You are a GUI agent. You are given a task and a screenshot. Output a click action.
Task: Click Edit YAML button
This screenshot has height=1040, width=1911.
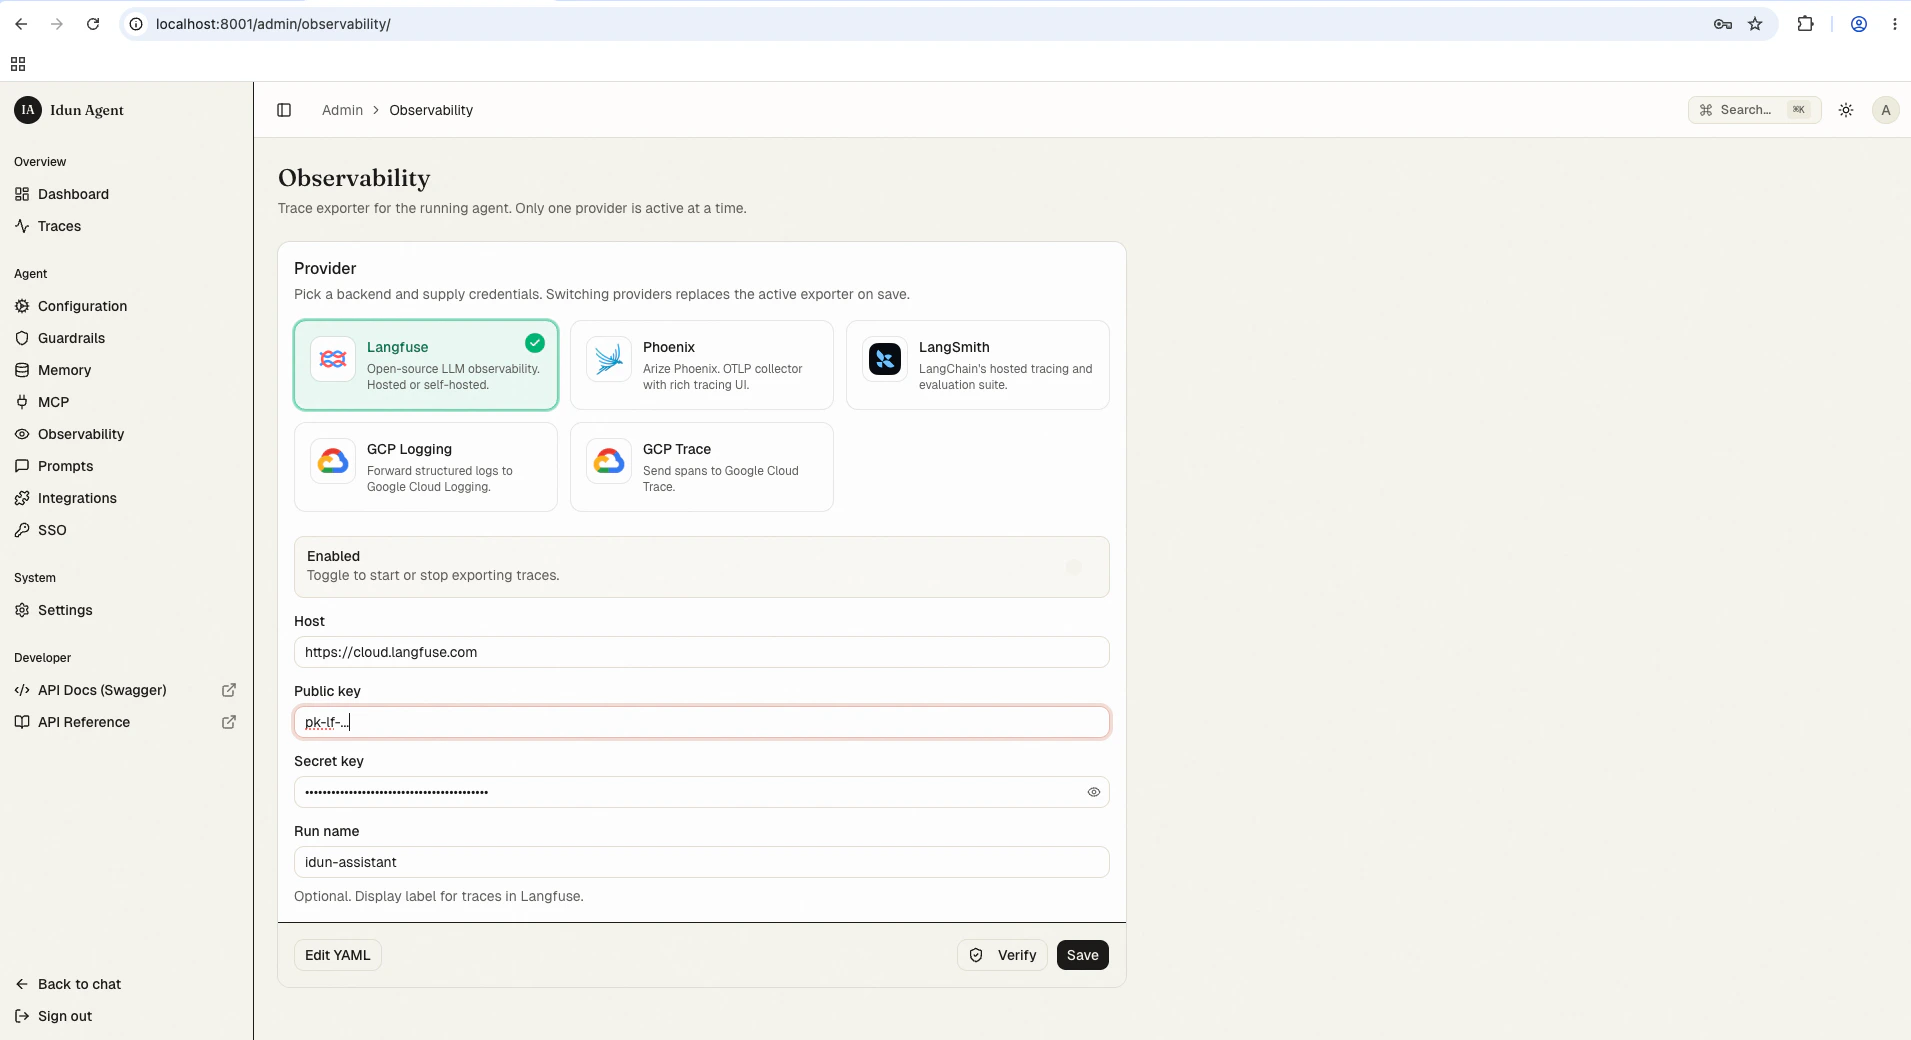click(338, 955)
